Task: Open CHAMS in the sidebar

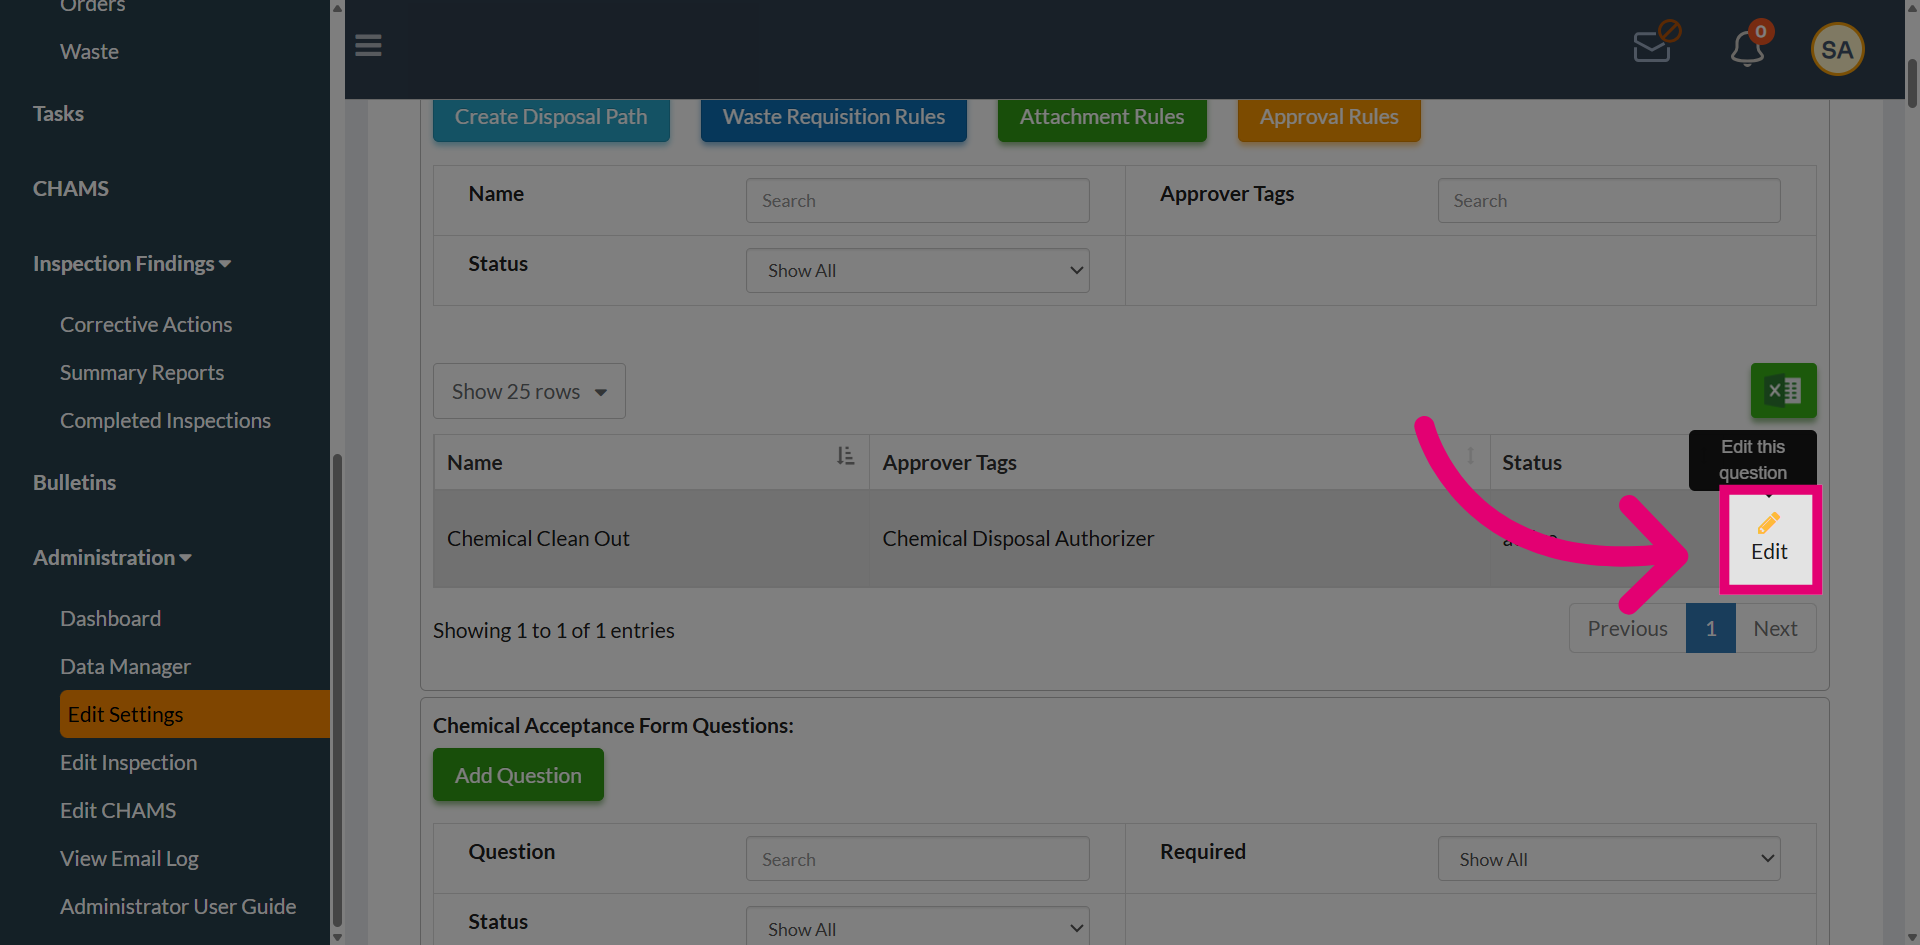Action: [x=71, y=189]
